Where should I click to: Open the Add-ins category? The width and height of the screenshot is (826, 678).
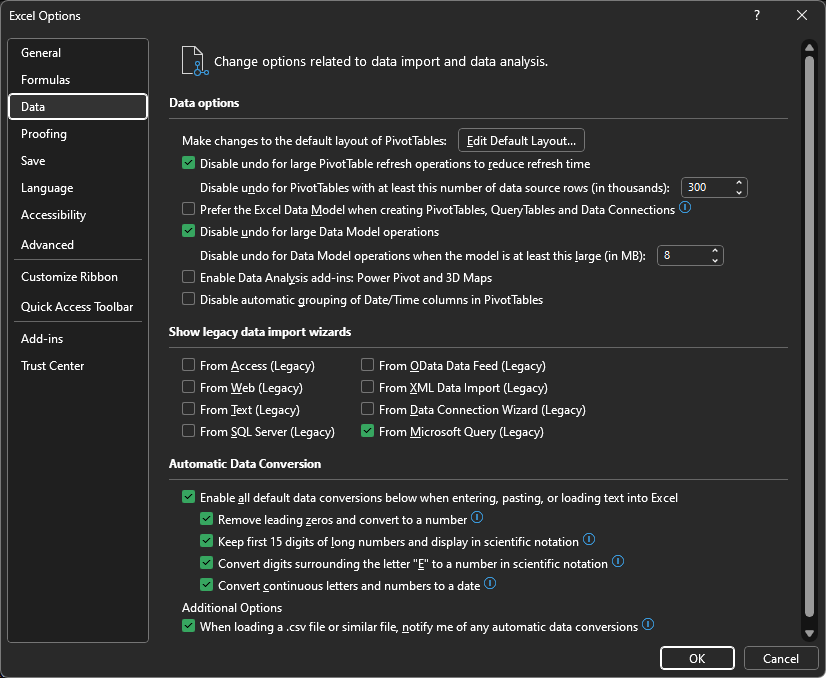click(x=78, y=339)
